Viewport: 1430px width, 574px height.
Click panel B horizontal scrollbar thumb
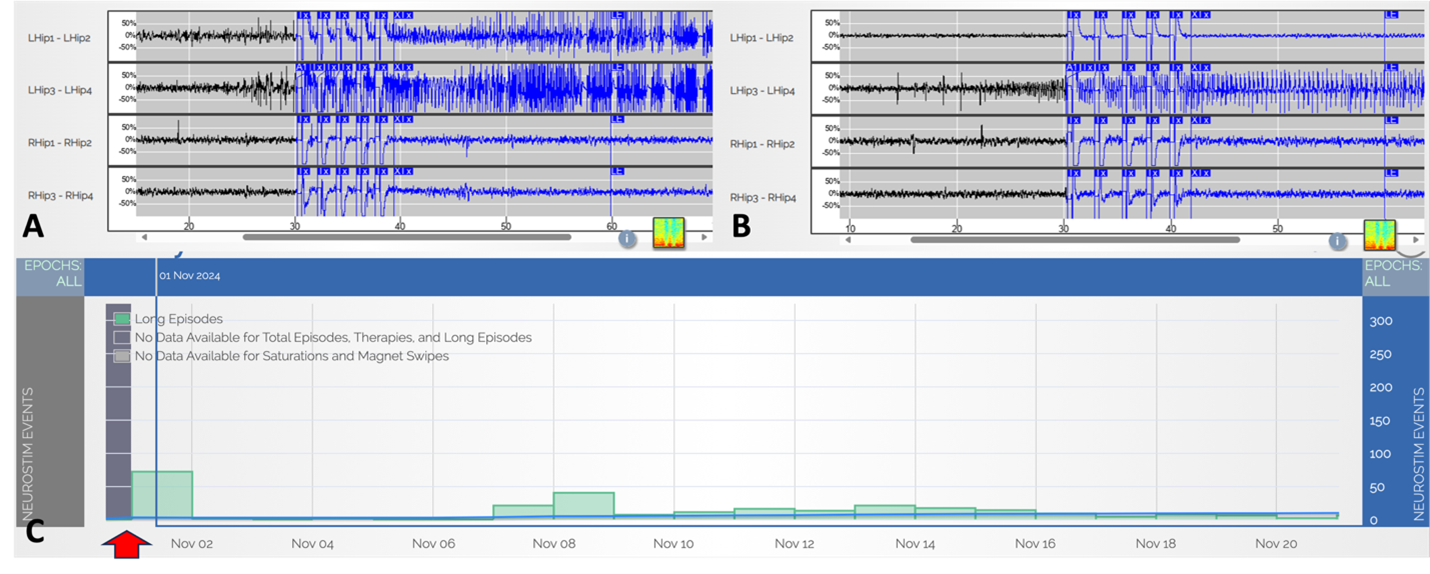[1074, 240]
